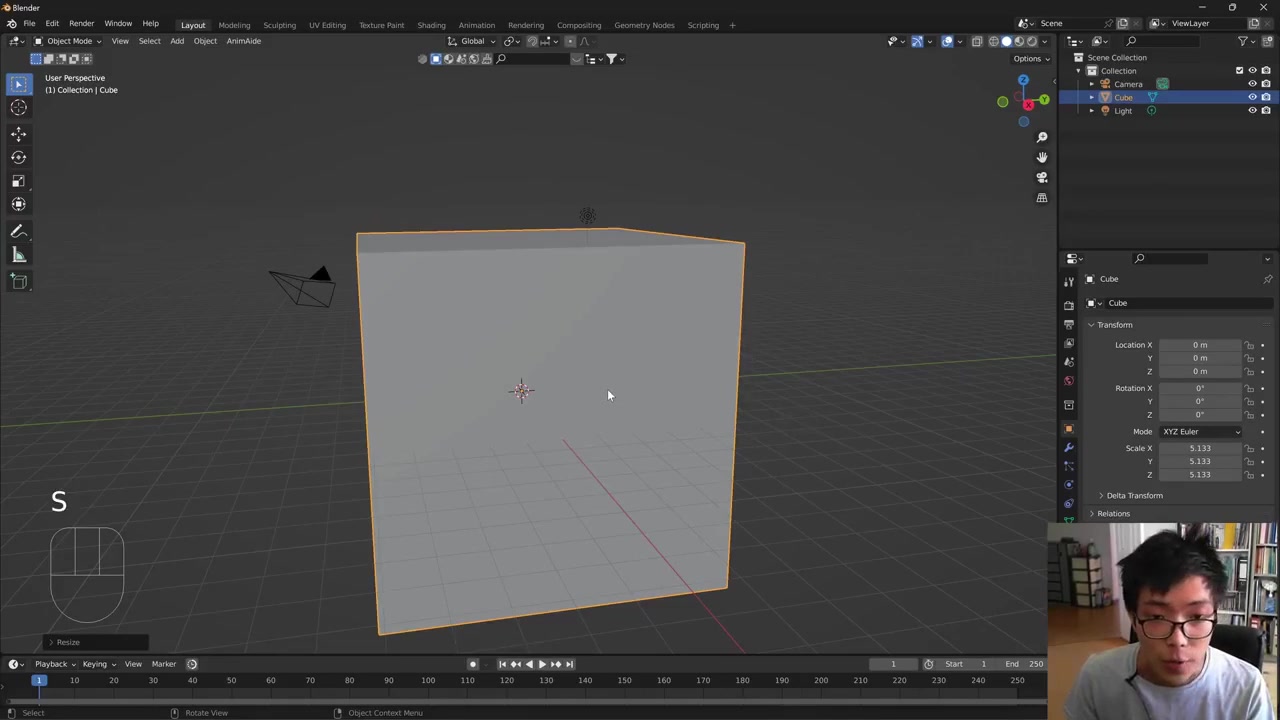The width and height of the screenshot is (1280, 720).
Task: Toggle camera view in the viewport
Action: coord(1041,177)
